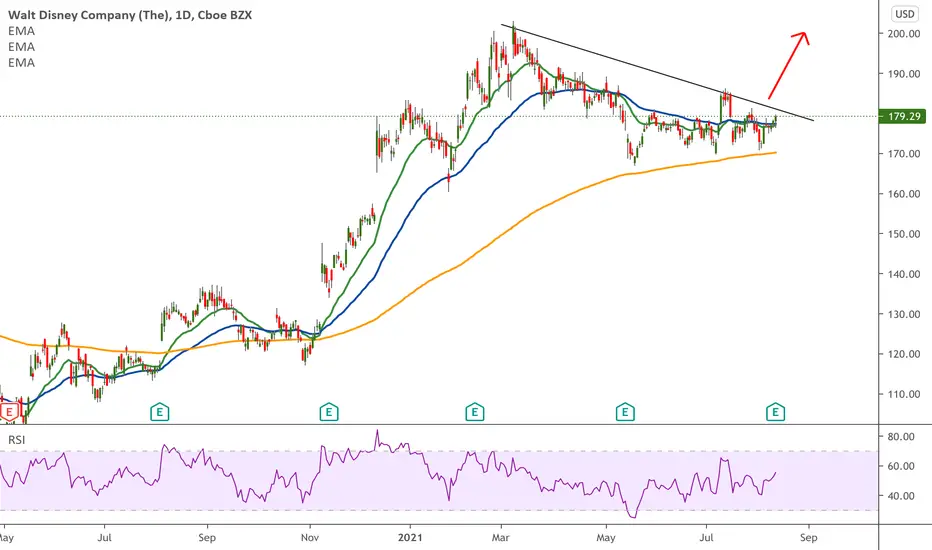Screen dimensions: 932x550
Task: Click the RSI 60.00 axis label
Action: point(900,466)
